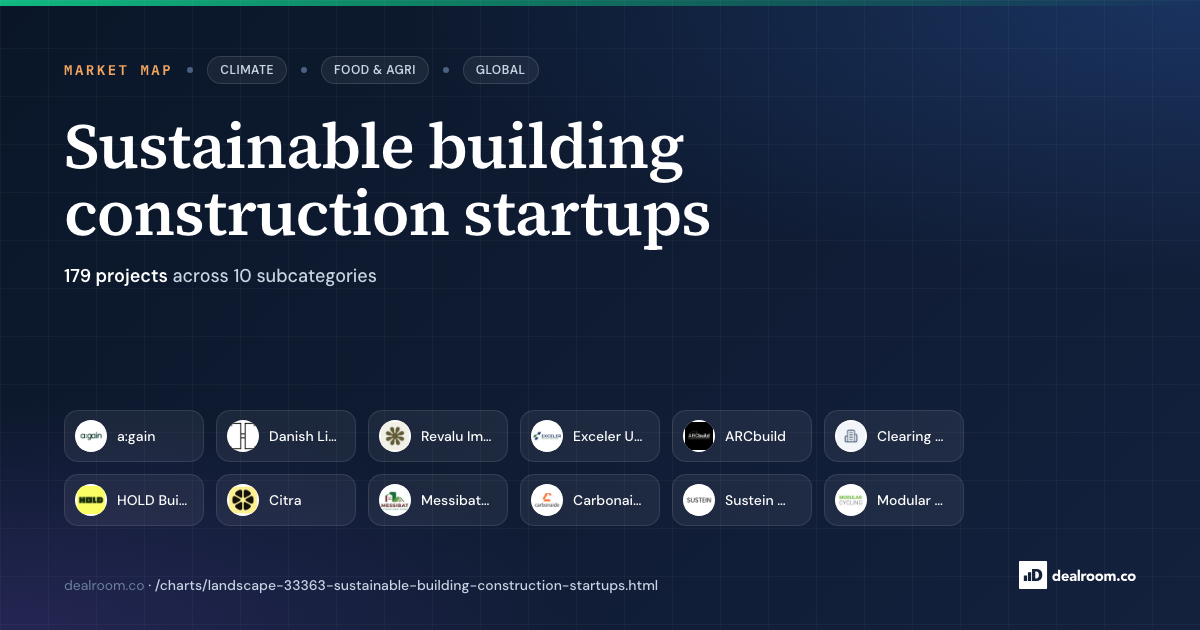Click the orange Carbonaide logo icon

[547, 500]
